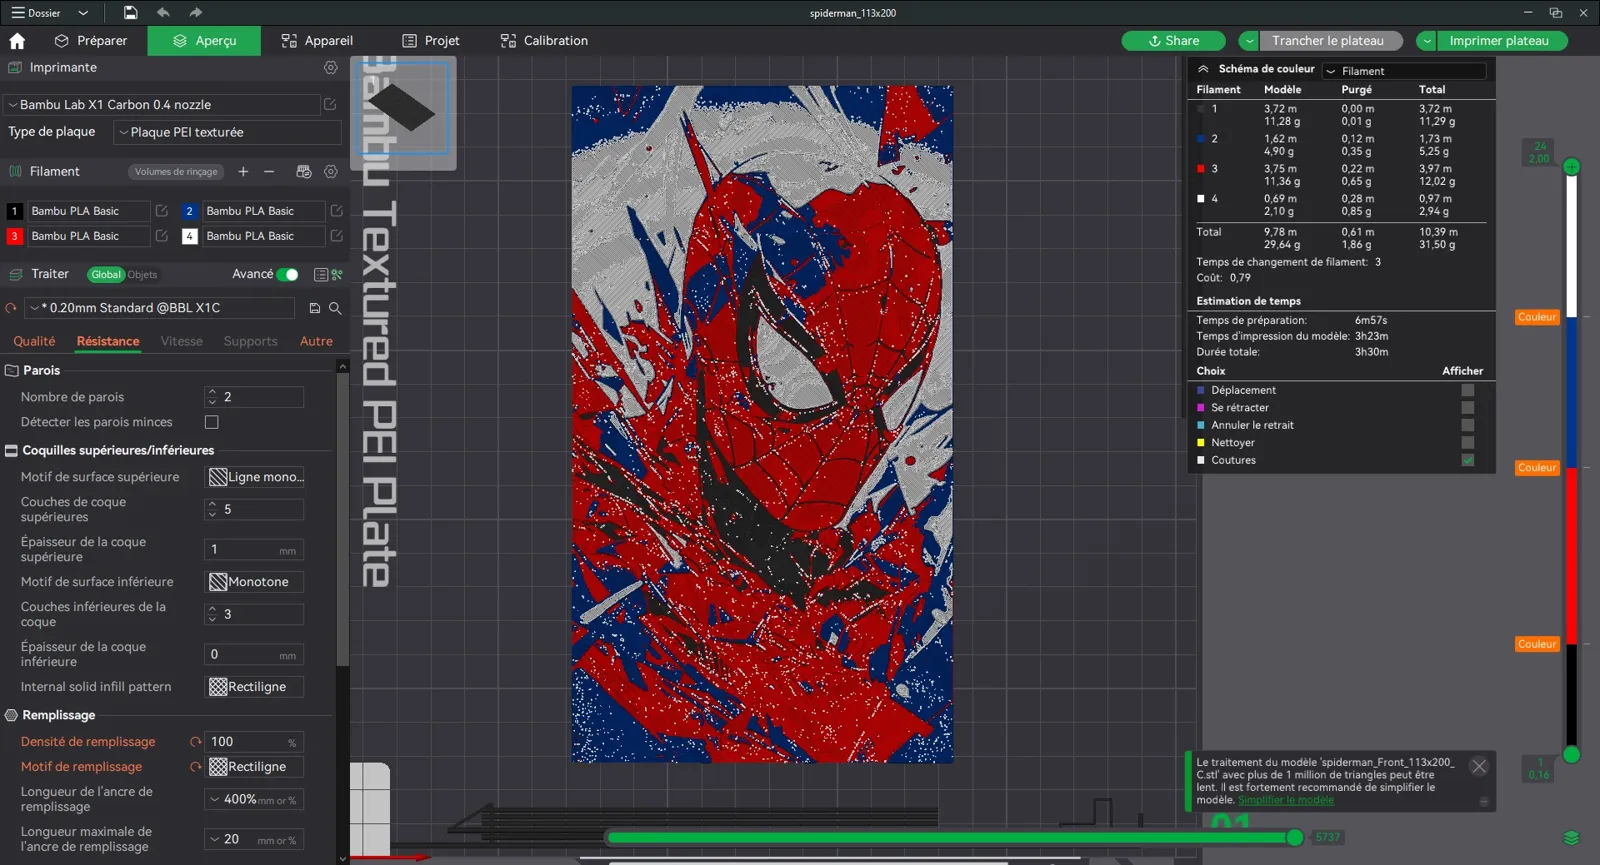Image resolution: width=1600 pixels, height=865 pixels.
Task: Click the home icon
Action: 17,41
